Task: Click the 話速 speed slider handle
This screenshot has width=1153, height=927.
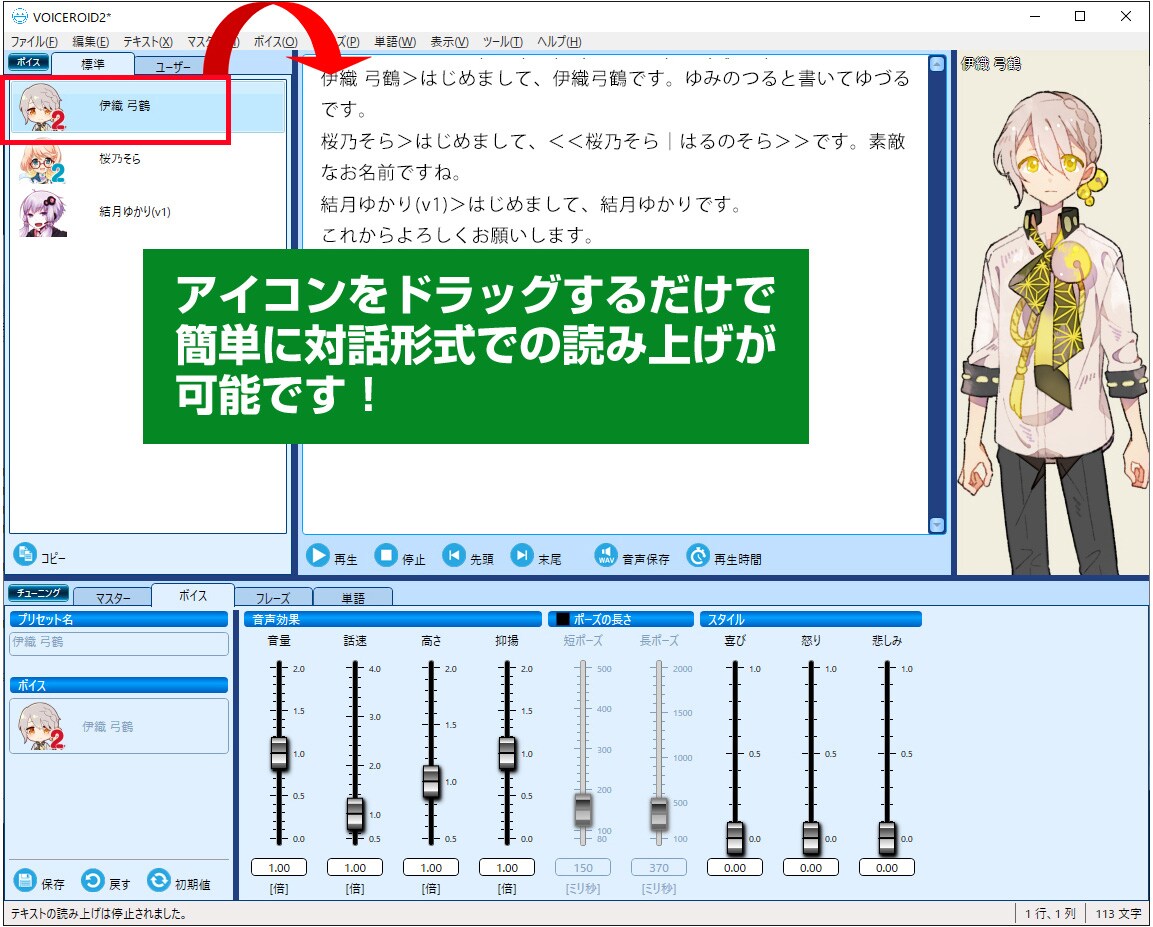Action: click(x=355, y=815)
